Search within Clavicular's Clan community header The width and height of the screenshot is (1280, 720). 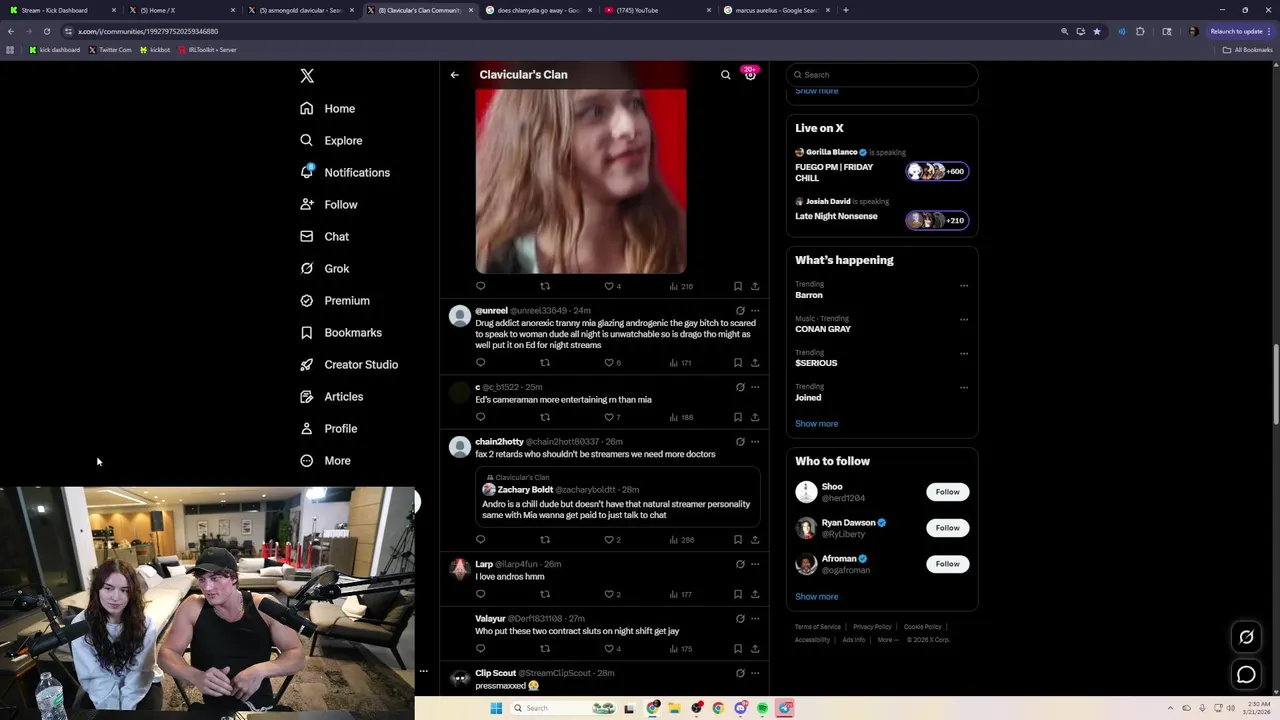(x=726, y=75)
